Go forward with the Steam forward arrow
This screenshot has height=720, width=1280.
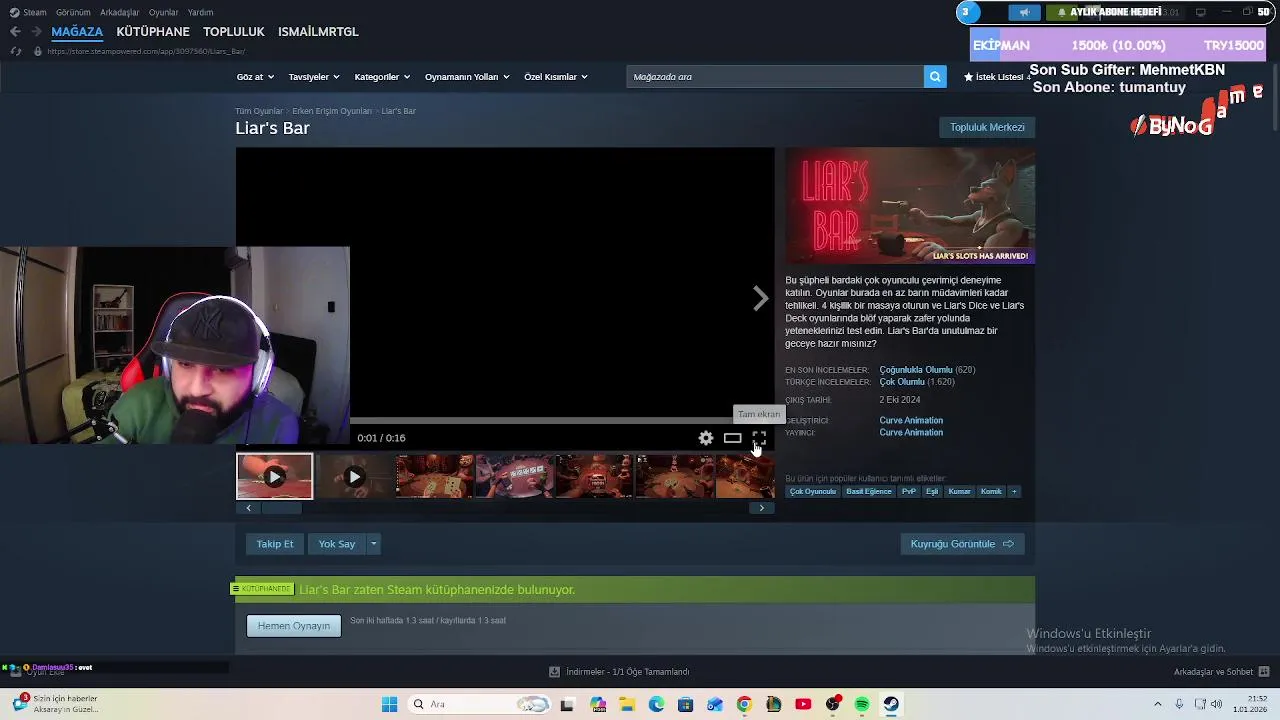coord(36,32)
